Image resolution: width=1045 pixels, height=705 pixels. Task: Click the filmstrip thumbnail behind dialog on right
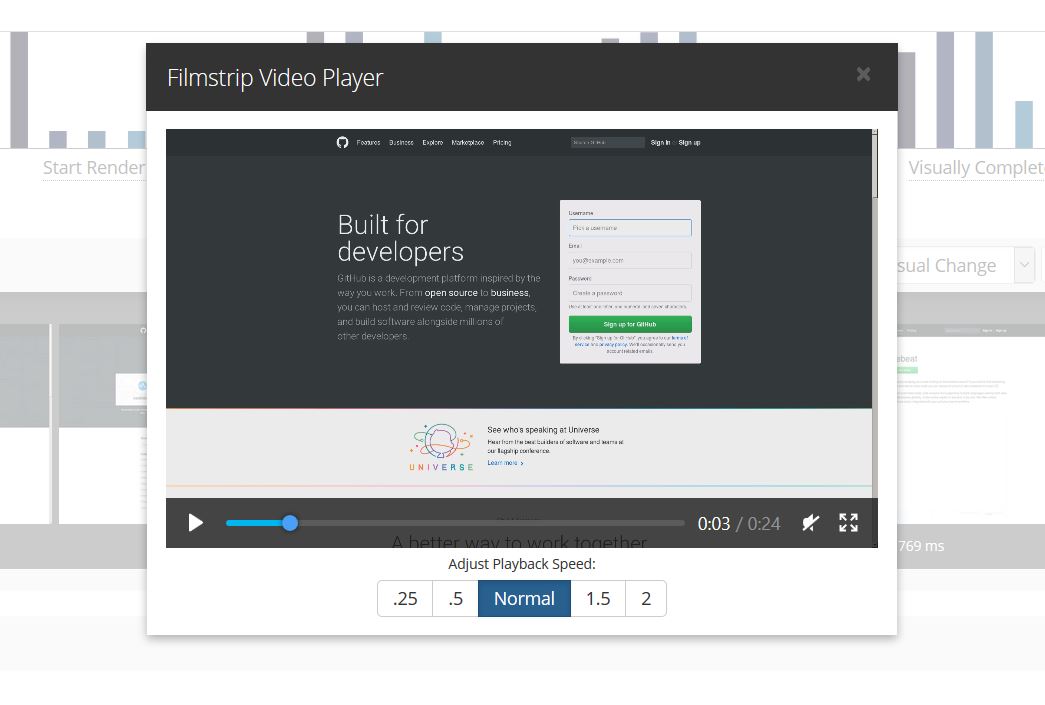coord(952,423)
